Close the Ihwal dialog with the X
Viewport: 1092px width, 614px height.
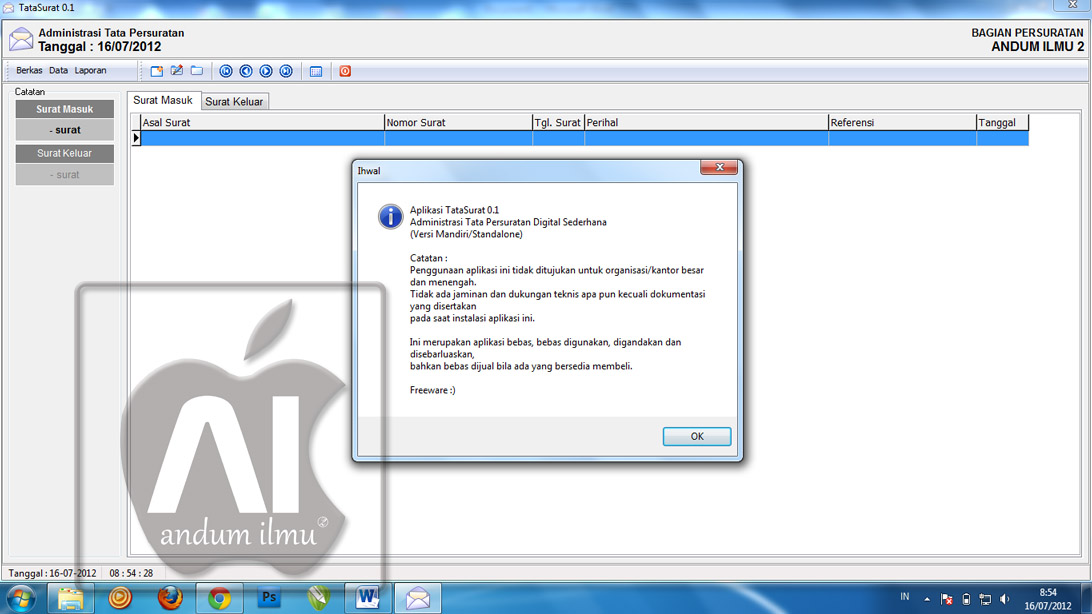[x=719, y=167]
